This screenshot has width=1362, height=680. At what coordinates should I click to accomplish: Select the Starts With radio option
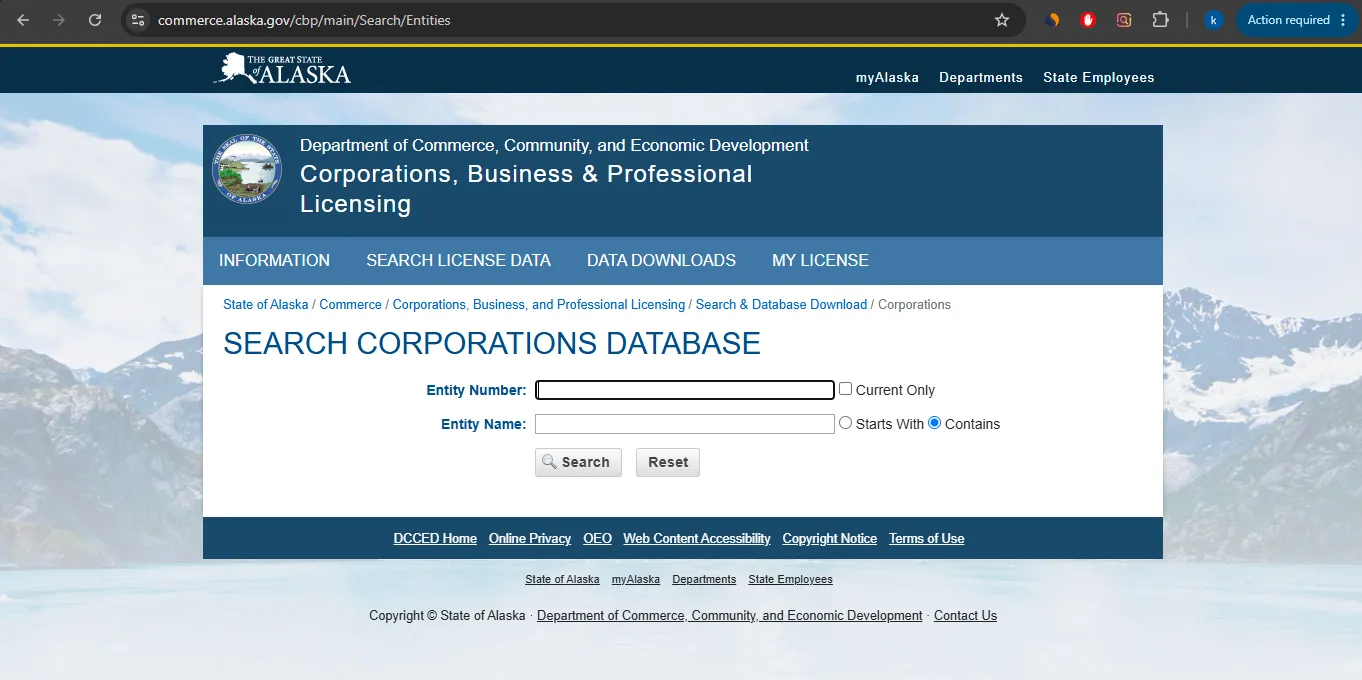[845, 423]
